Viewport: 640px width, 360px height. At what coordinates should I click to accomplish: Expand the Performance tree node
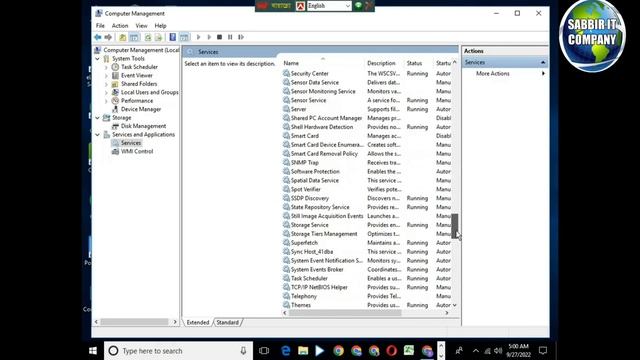[x=106, y=101]
